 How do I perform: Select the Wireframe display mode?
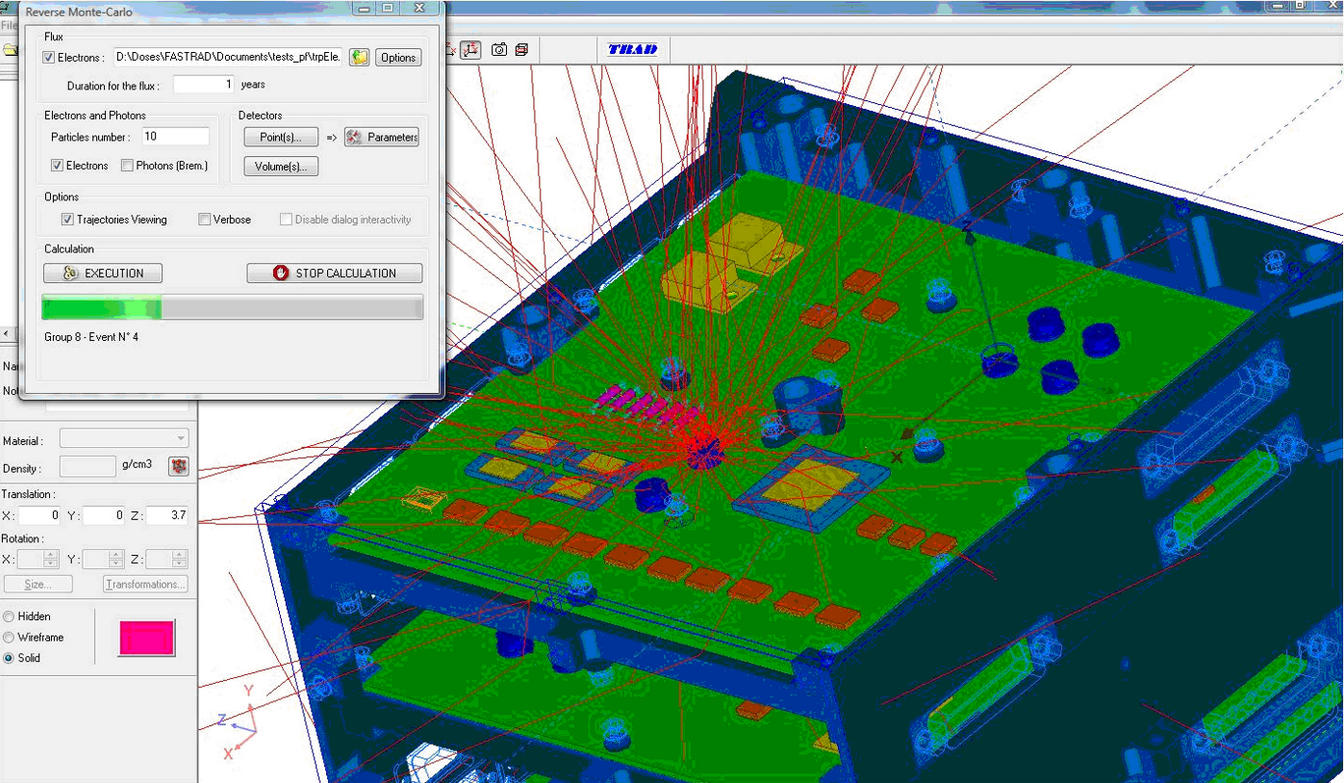9,637
